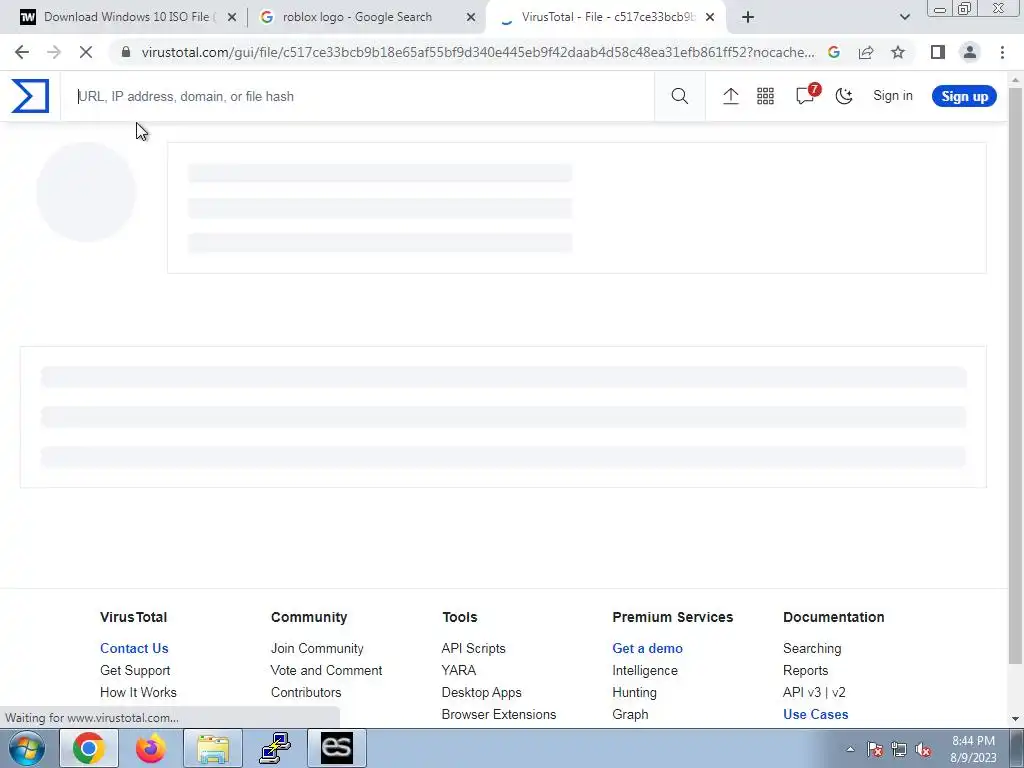The image size is (1024, 768).
Task: Switch to Download Windows 10 ISO tab
Action: point(126,17)
